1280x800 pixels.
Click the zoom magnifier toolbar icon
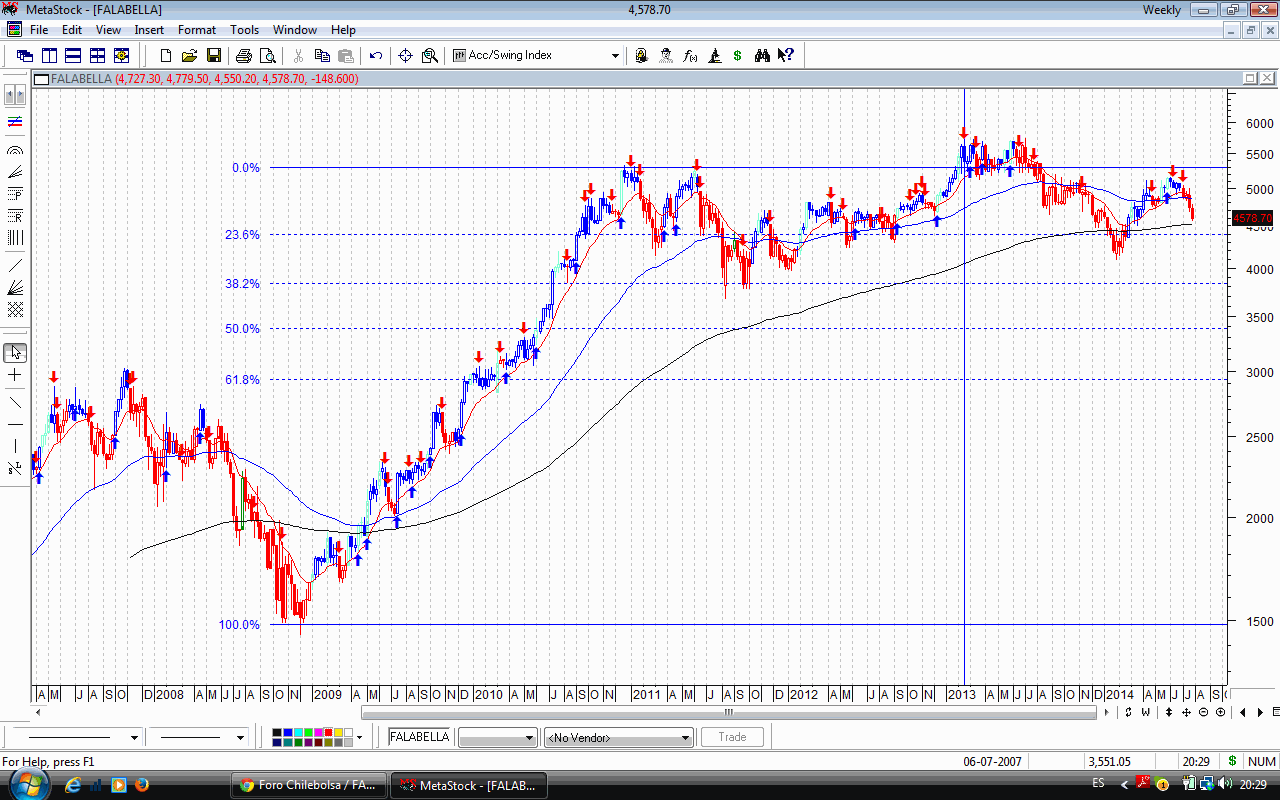(x=430, y=55)
